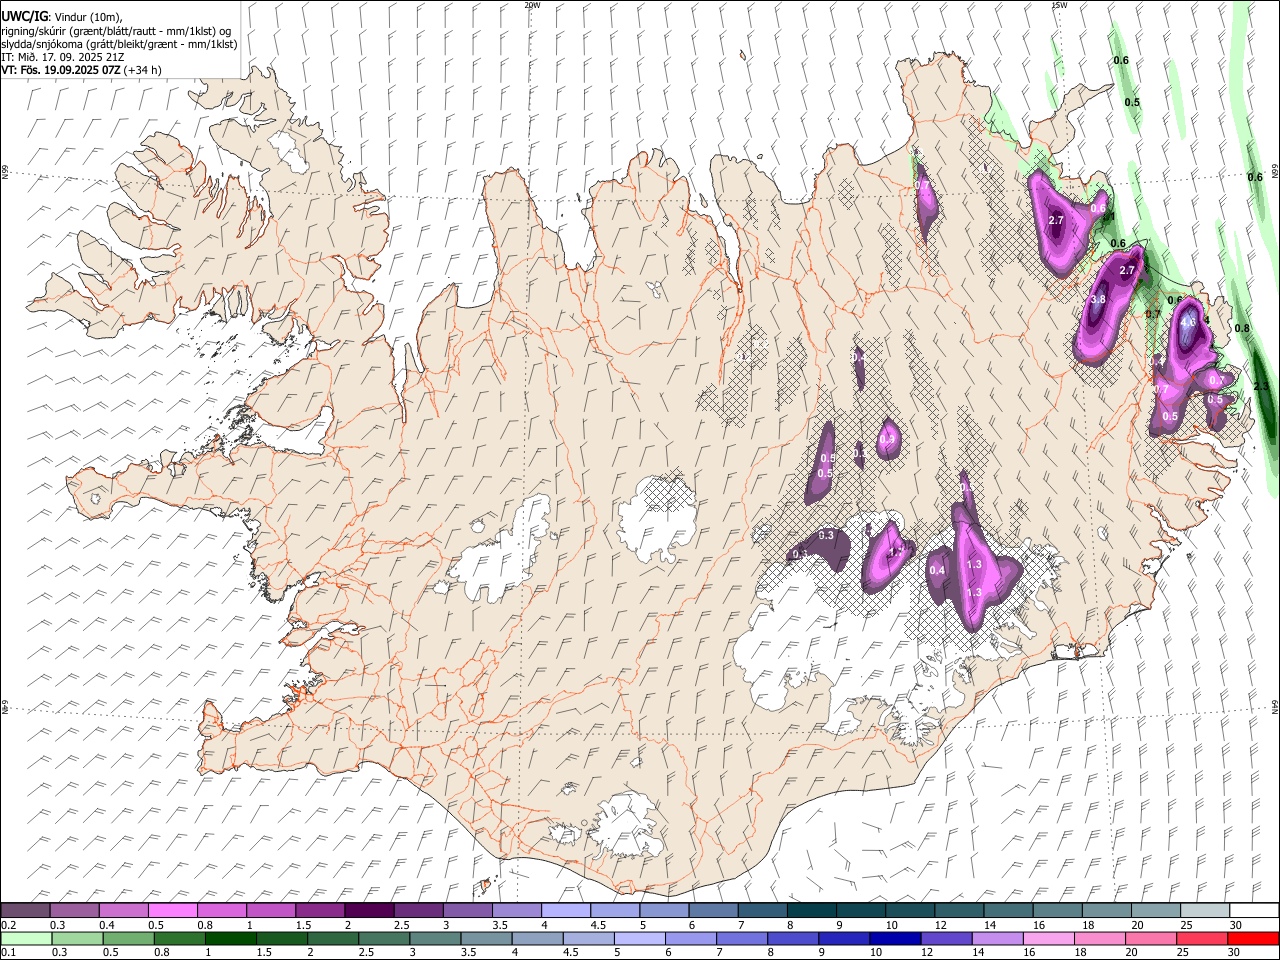Click the Hofsjökull glacier white area
The height and width of the screenshot is (960, 1280).
pyautogui.click(x=656, y=520)
